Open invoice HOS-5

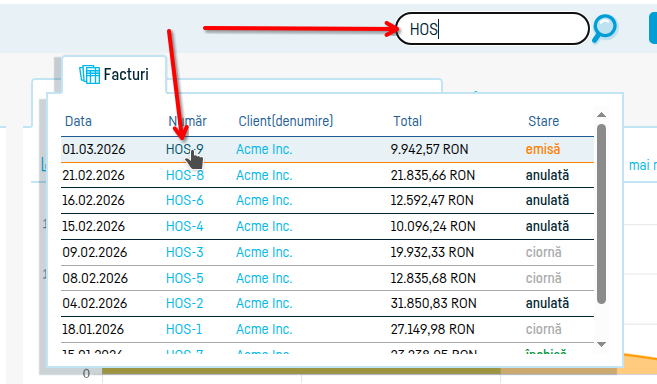(x=185, y=278)
